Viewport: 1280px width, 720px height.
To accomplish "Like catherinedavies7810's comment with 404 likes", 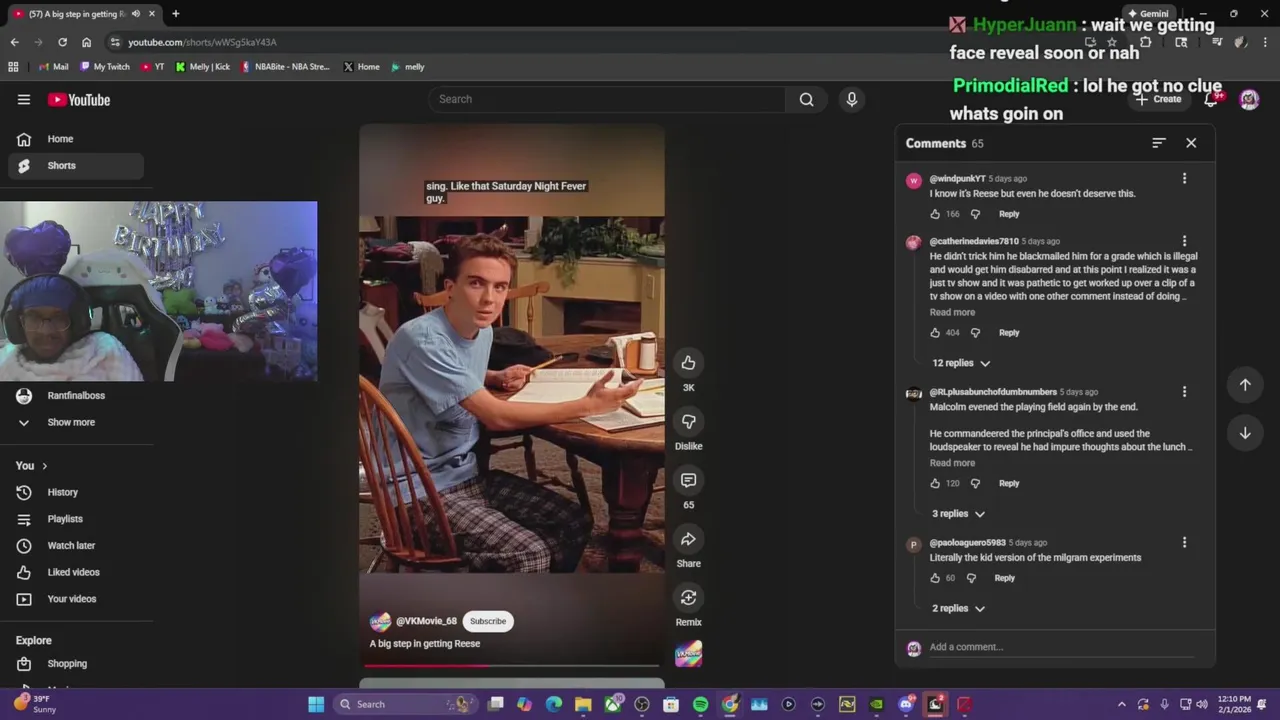I will tap(935, 333).
